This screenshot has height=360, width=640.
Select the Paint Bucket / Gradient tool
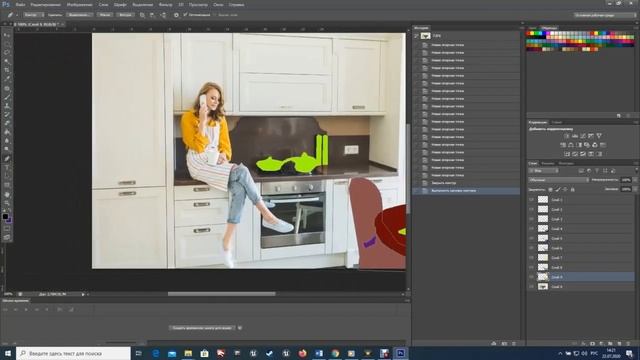[x=7, y=132]
